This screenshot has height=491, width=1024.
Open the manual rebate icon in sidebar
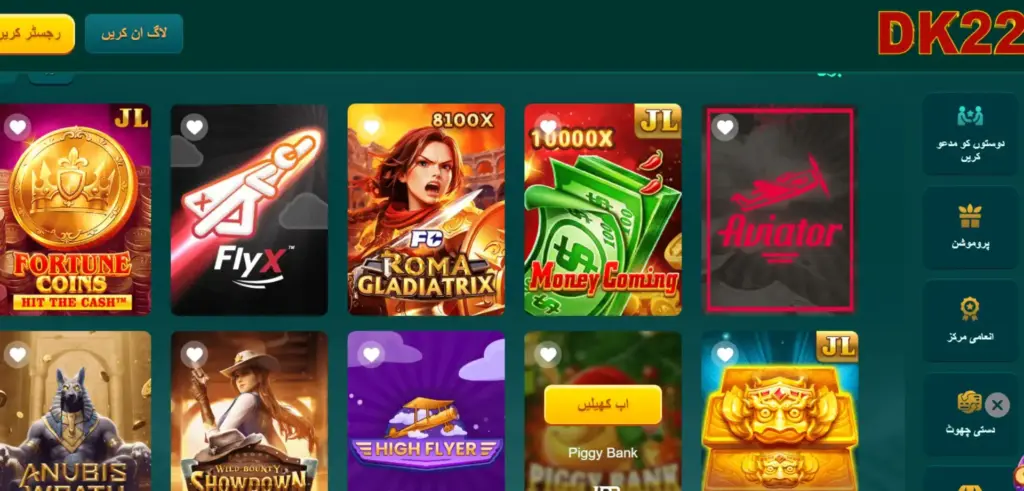point(969,402)
